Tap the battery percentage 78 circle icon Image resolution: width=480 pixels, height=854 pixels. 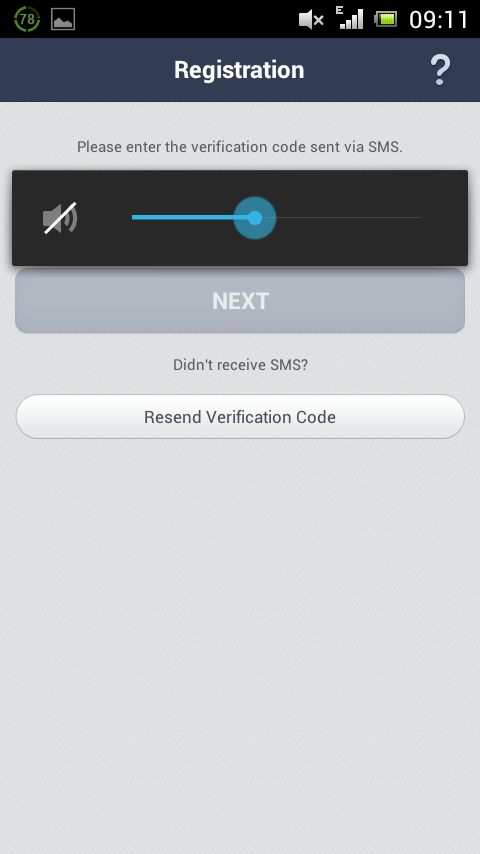click(27, 20)
